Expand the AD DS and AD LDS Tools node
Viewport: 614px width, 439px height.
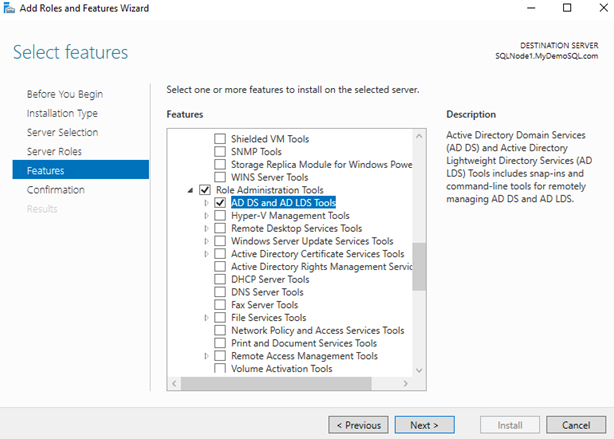point(207,202)
